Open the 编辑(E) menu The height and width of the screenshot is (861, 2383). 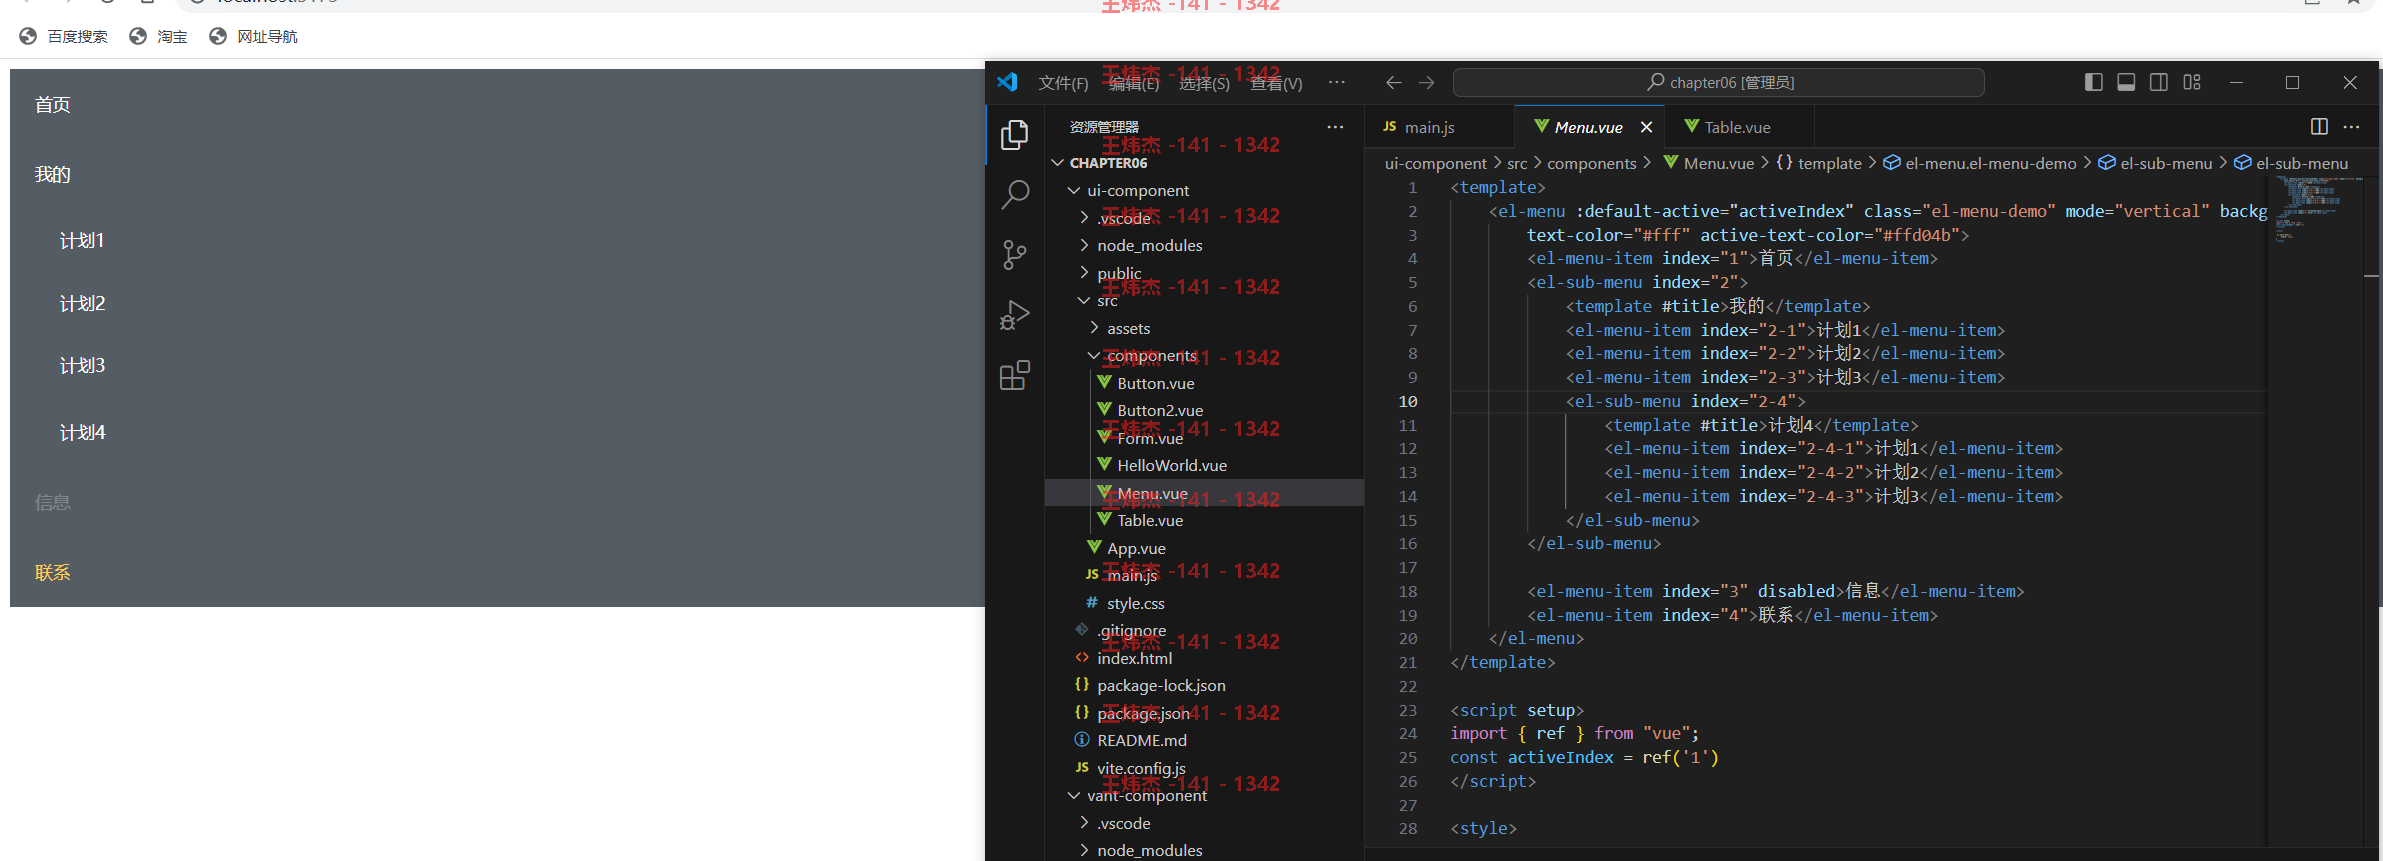pyautogui.click(x=1134, y=83)
